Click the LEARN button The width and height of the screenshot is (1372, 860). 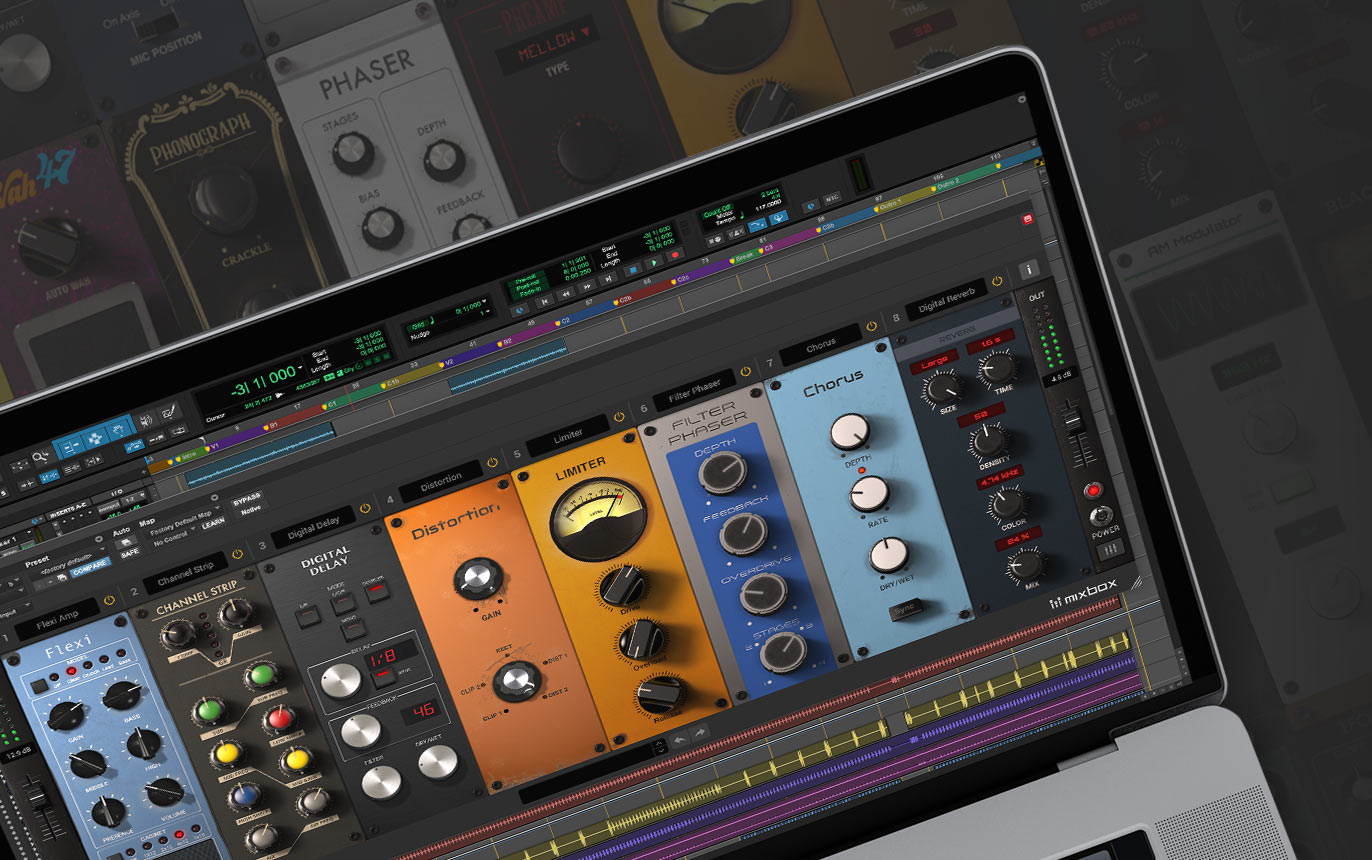click(213, 522)
